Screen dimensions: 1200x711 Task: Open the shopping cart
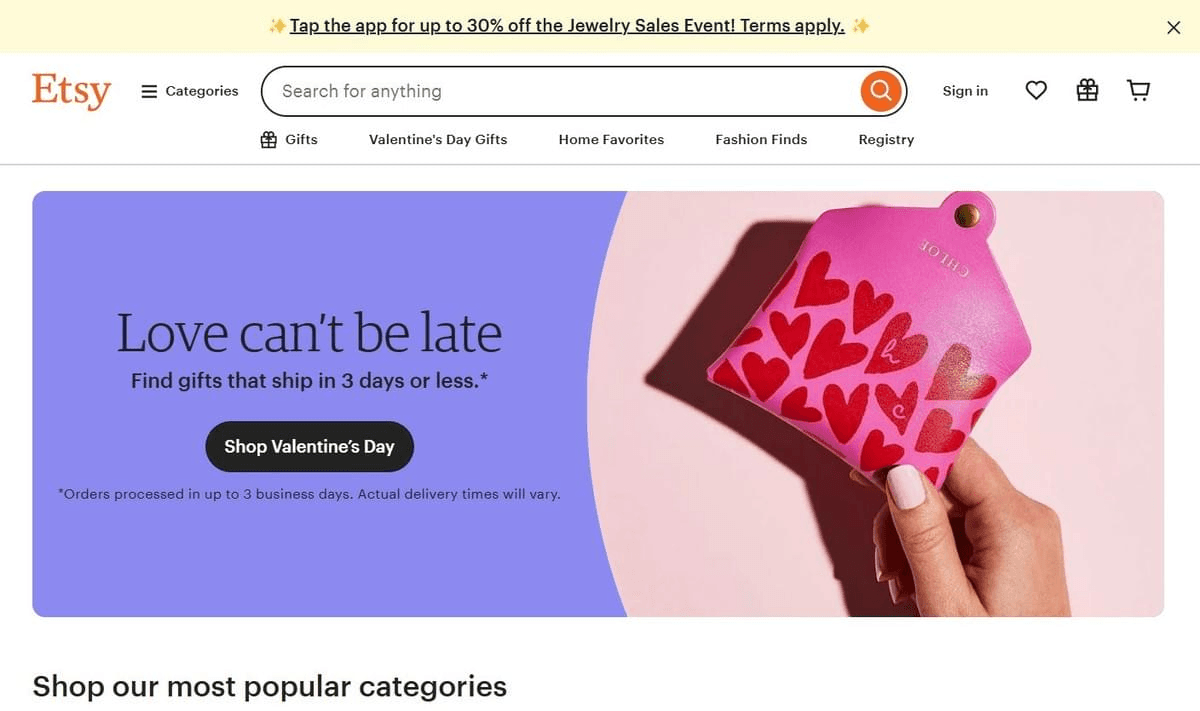1138,91
